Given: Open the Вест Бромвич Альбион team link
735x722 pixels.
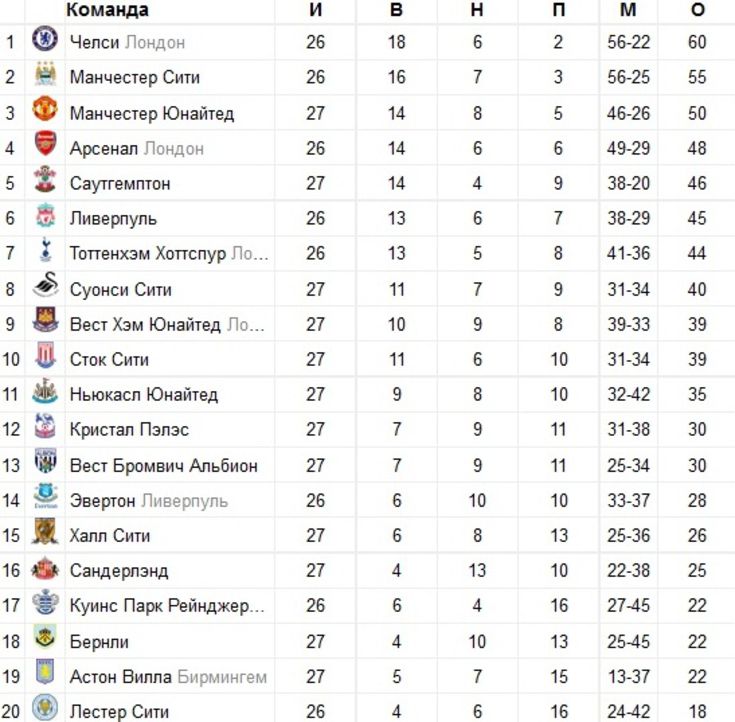Looking at the screenshot, I should coord(164,466).
